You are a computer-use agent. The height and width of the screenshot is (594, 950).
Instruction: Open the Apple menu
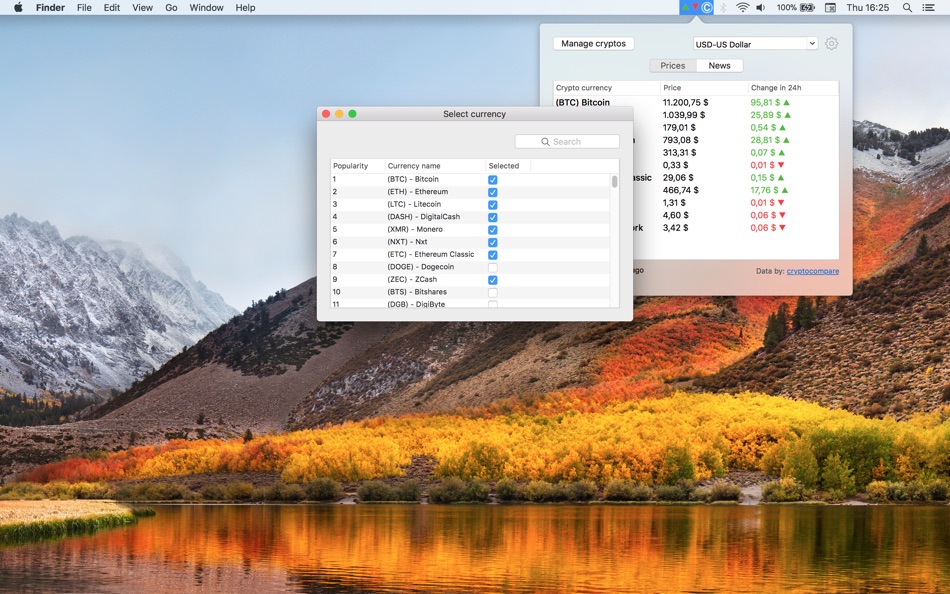tap(18, 7)
